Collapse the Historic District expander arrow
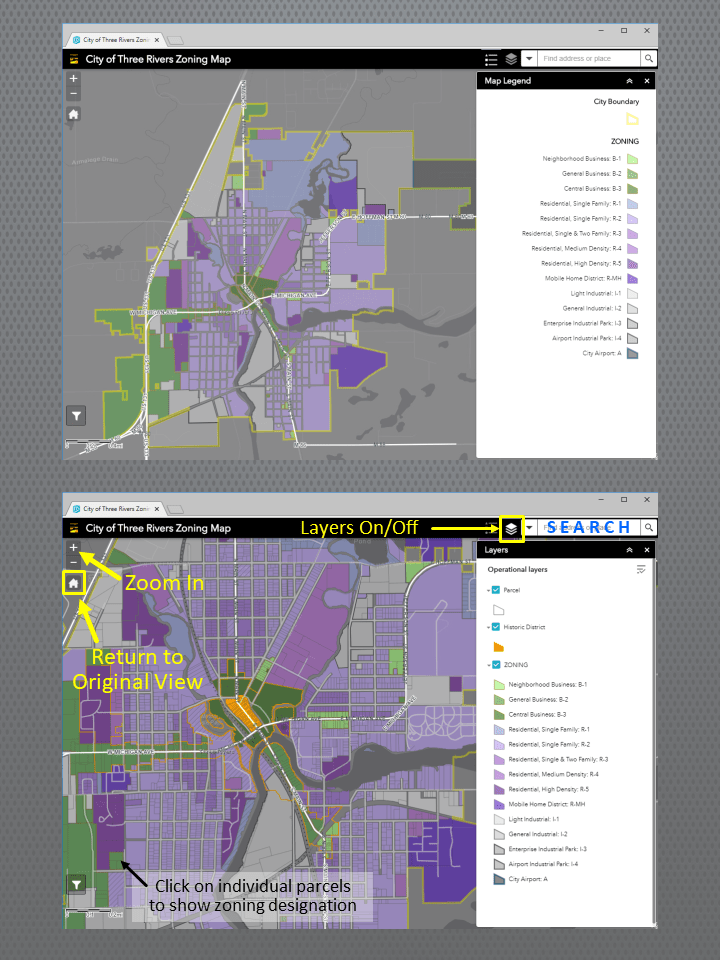The height and width of the screenshot is (960, 720). (x=489, y=628)
